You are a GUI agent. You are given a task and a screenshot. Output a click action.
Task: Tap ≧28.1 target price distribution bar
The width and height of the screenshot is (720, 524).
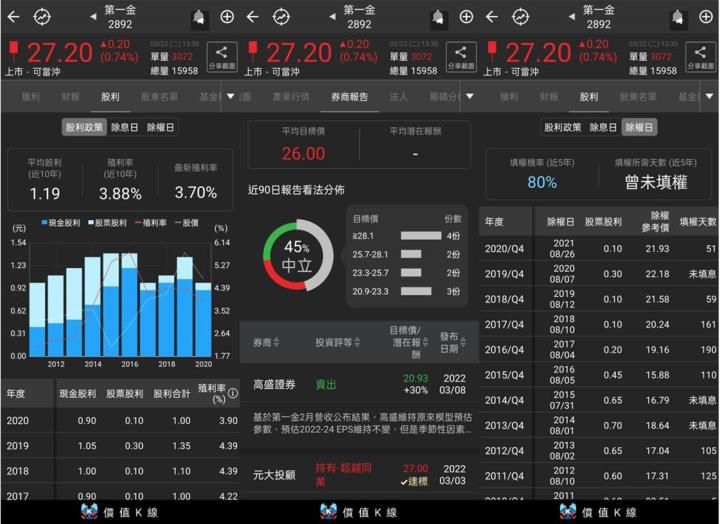(x=421, y=236)
